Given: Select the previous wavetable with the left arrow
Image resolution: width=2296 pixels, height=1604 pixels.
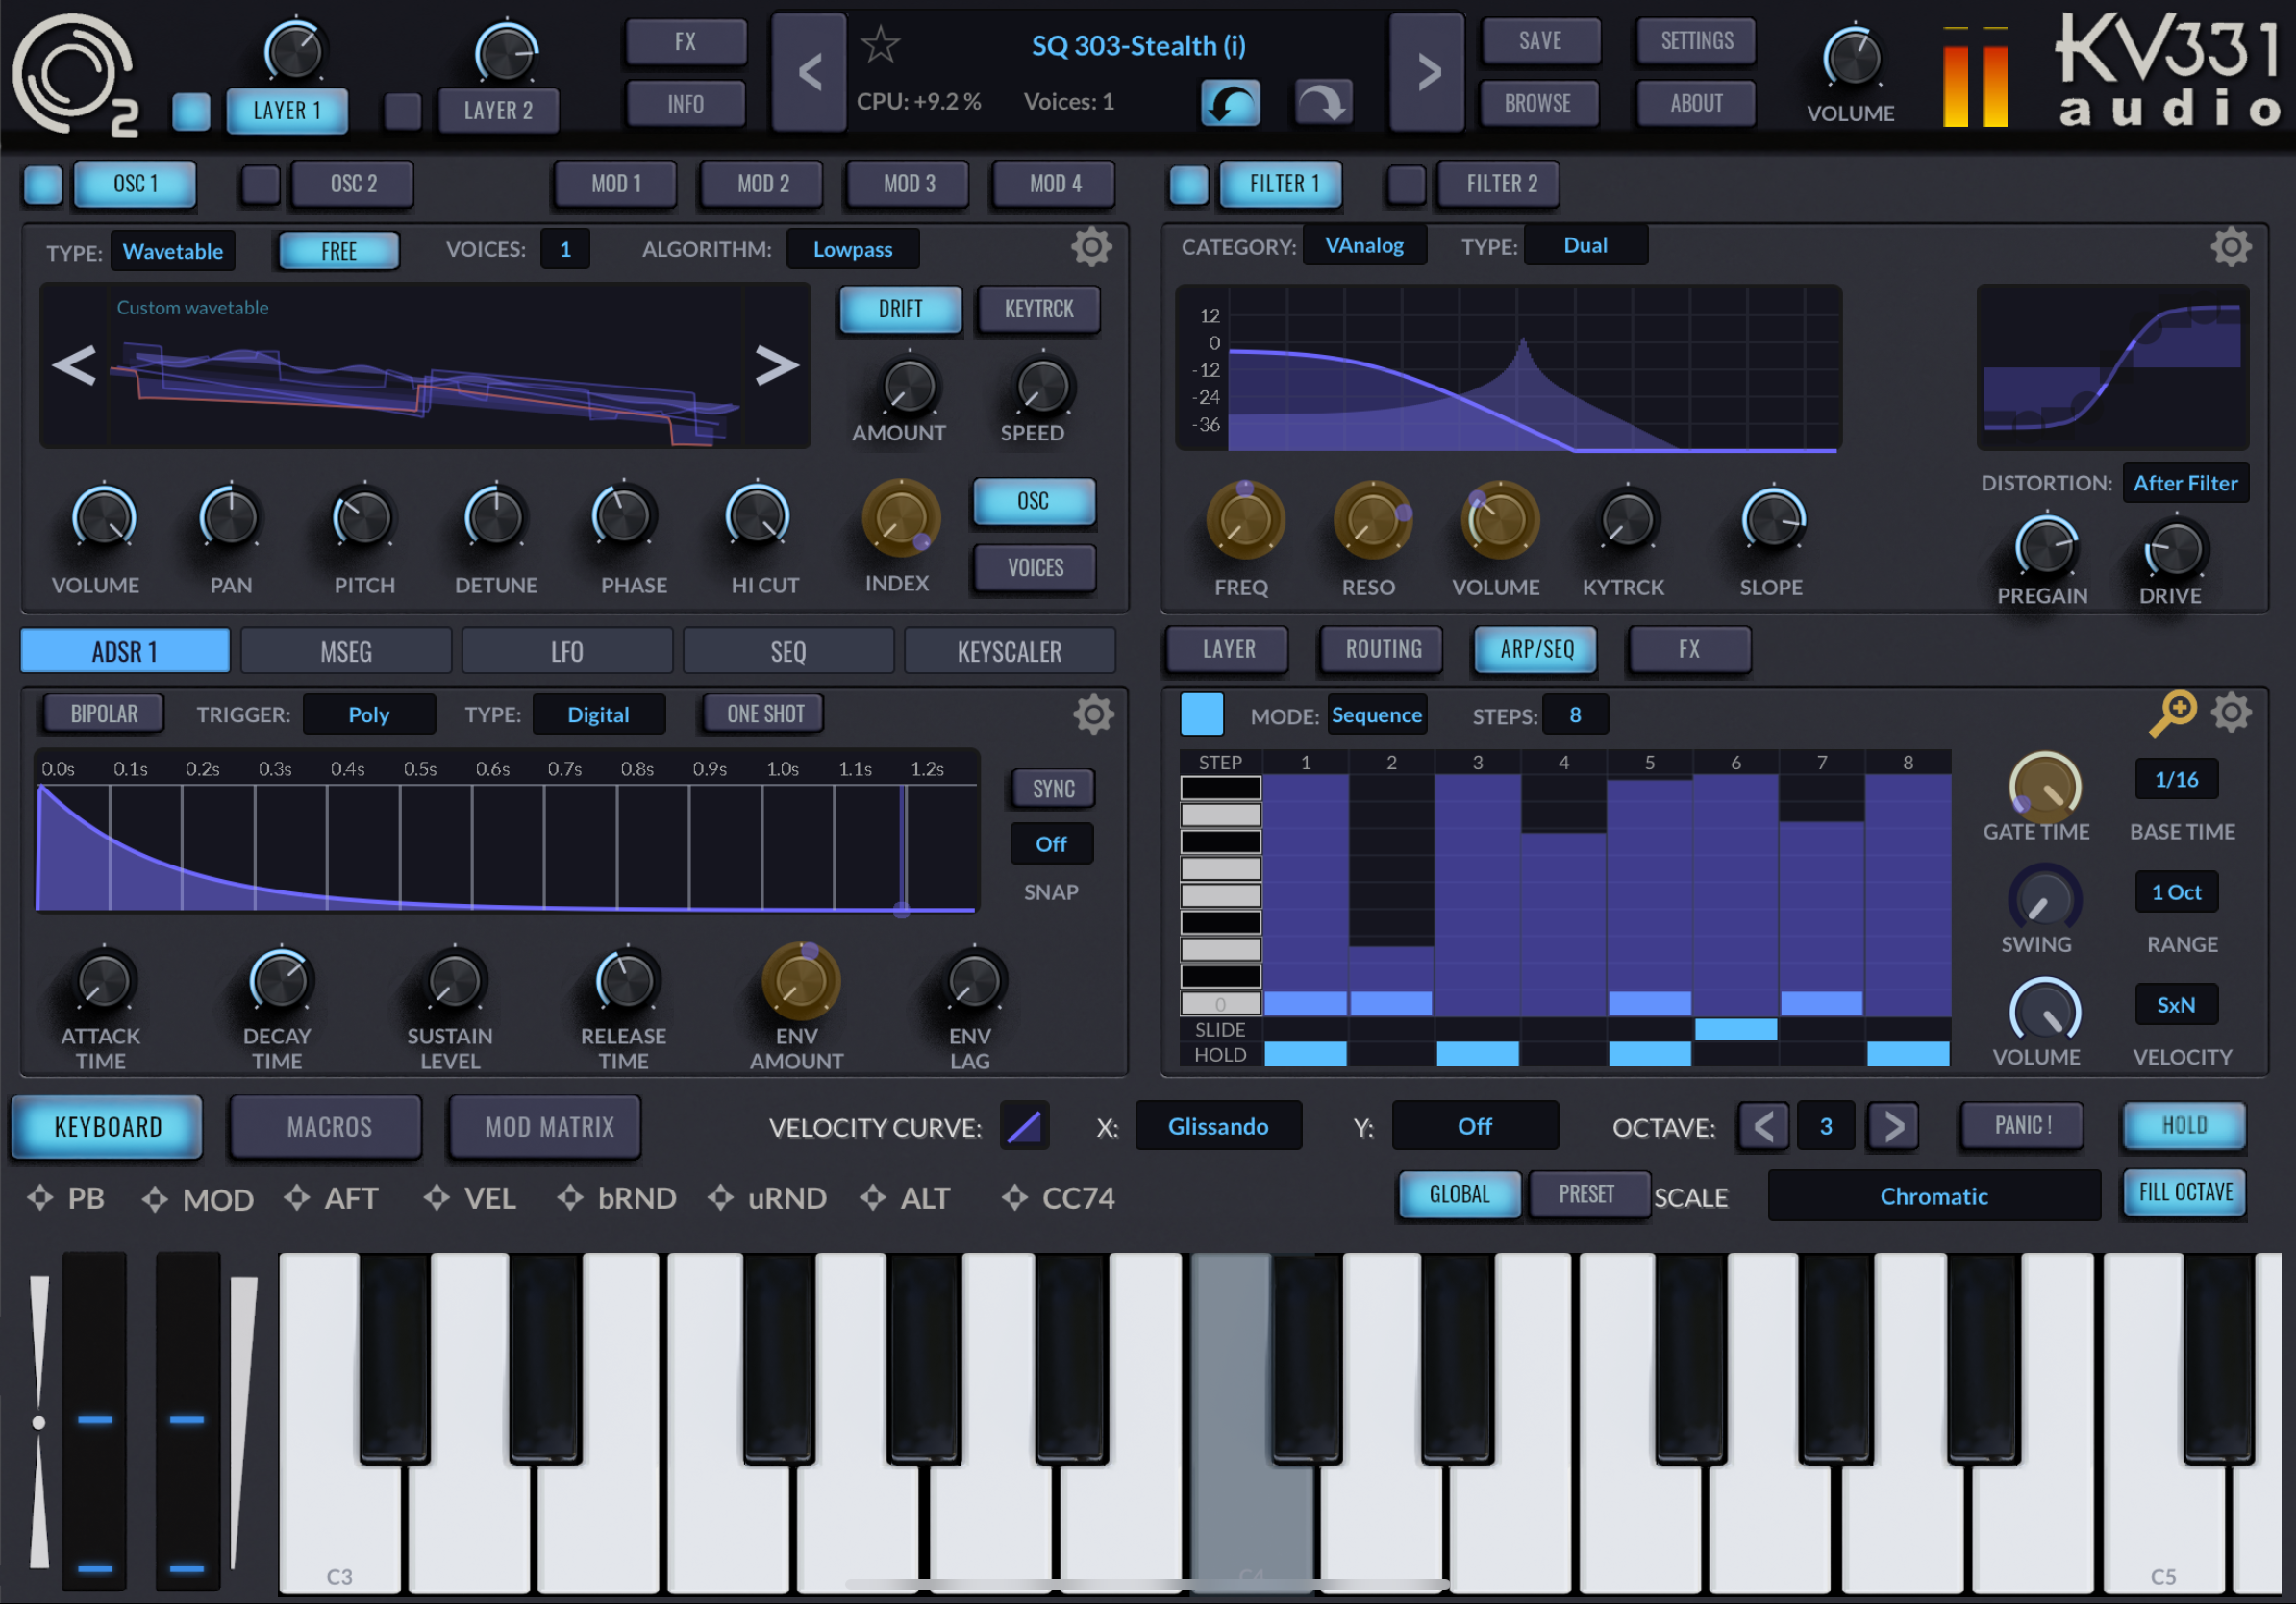Looking at the screenshot, I should coord(74,365).
